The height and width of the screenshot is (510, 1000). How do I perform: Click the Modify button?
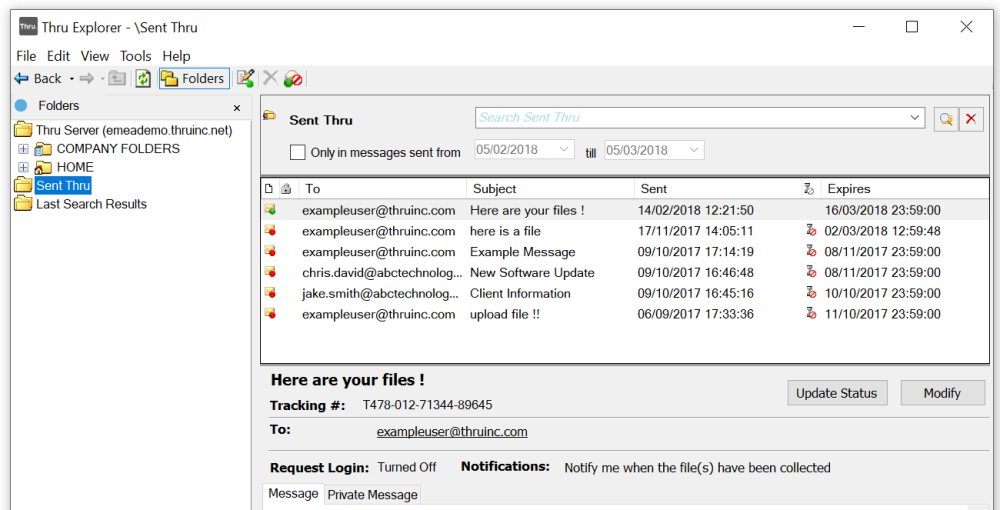pos(942,393)
